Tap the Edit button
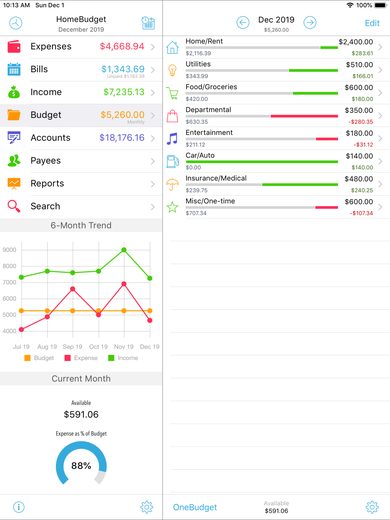The image size is (390, 520). pyautogui.click(x=372, y=23)
